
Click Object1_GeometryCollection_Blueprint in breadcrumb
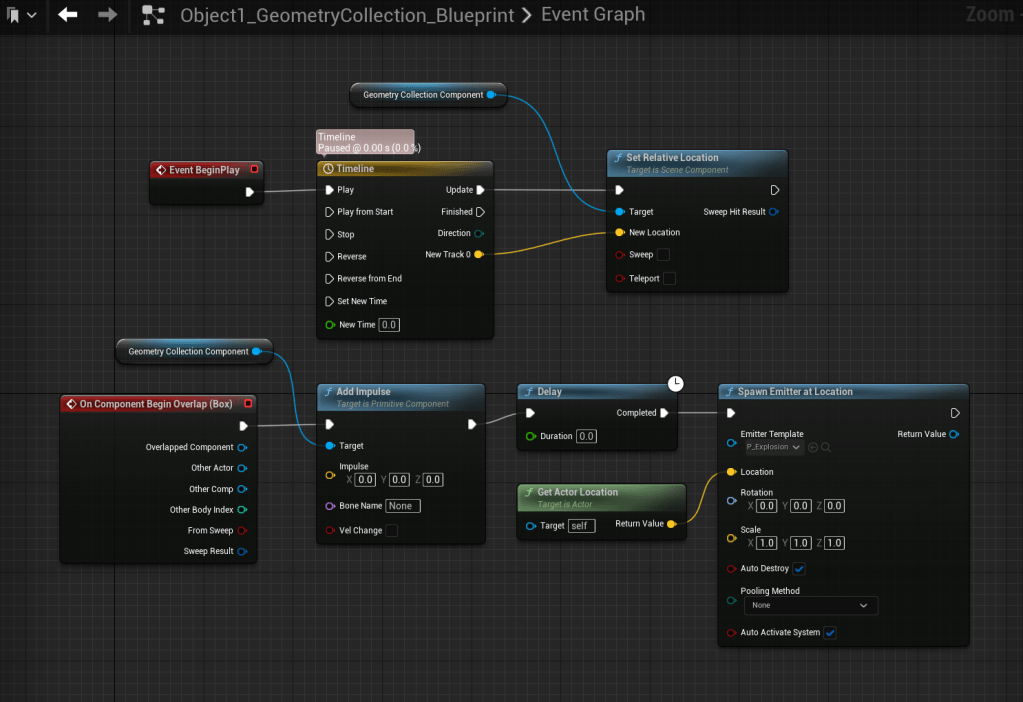pyautogui.click(x=347, y=15)
